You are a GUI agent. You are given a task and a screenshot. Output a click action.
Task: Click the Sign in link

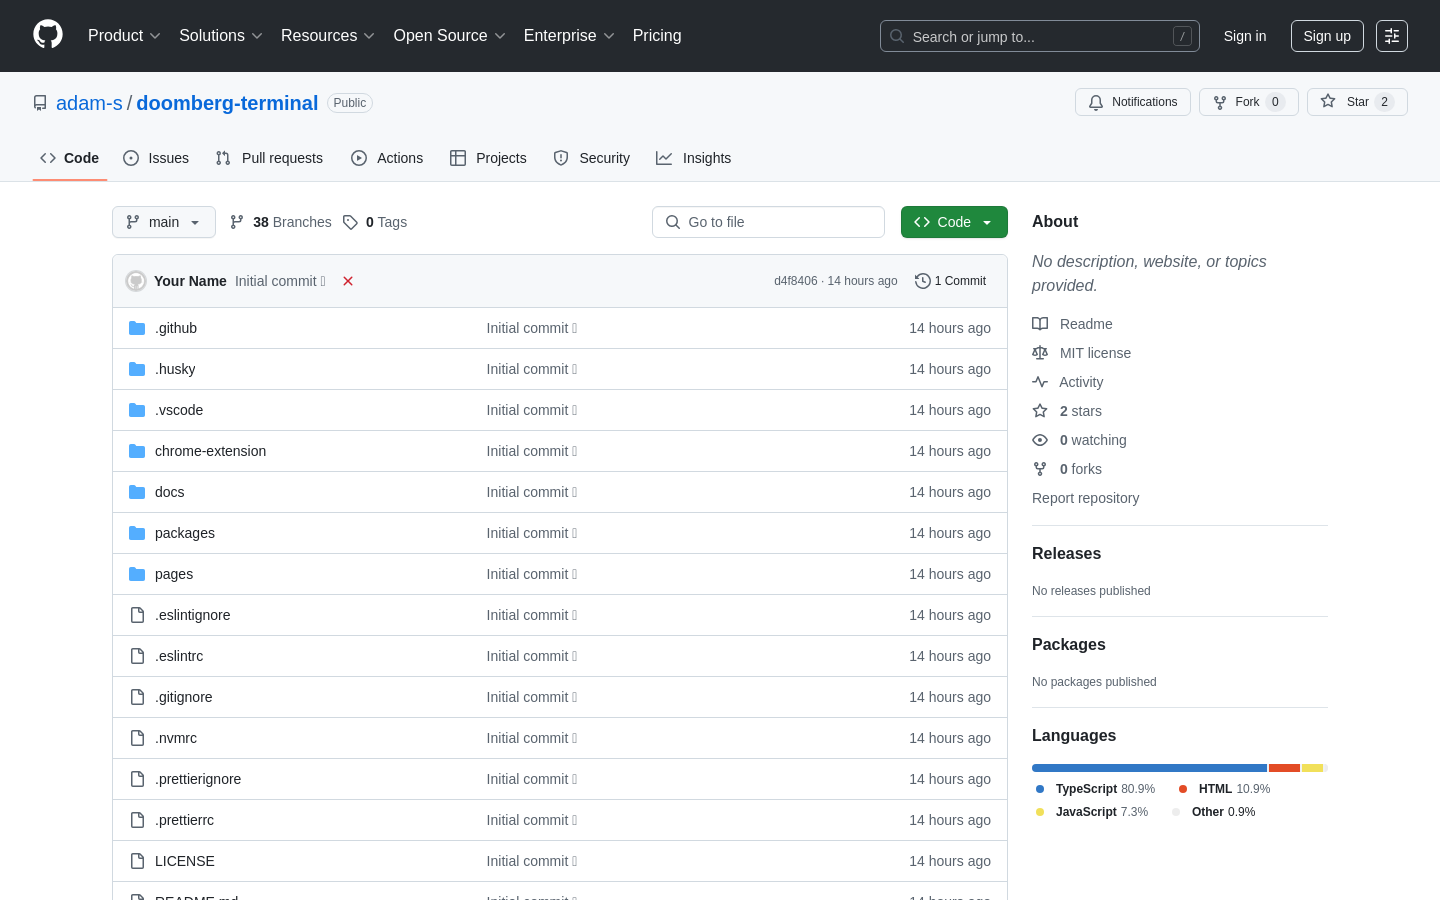pyautogui.click(x=1245, y=36)
